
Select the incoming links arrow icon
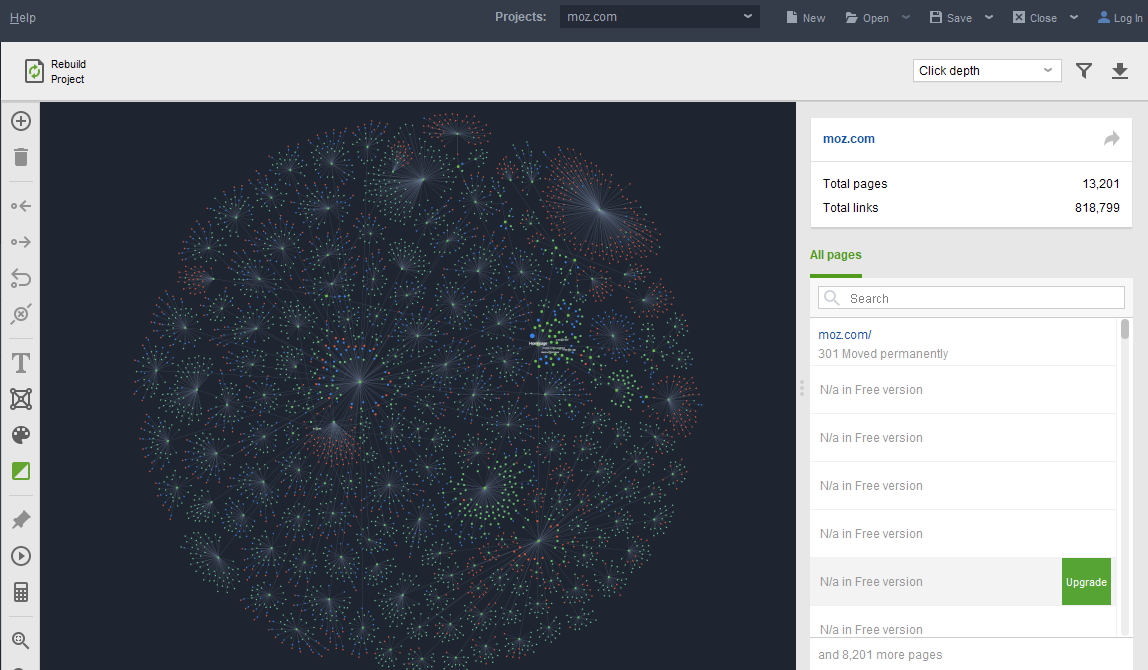point(20,206)
